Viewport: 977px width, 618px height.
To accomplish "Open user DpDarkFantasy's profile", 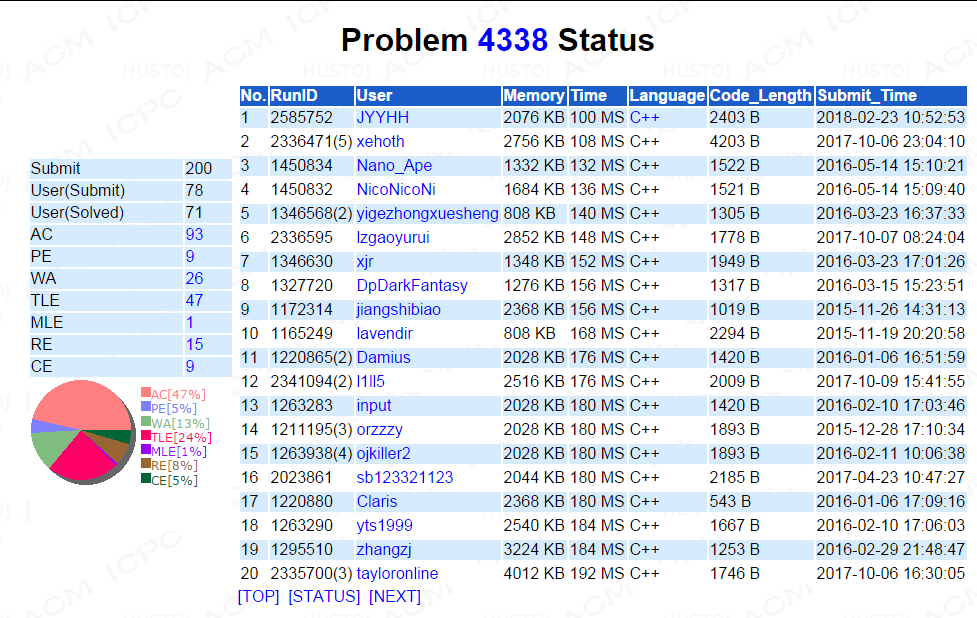I will tap(412, 285).
